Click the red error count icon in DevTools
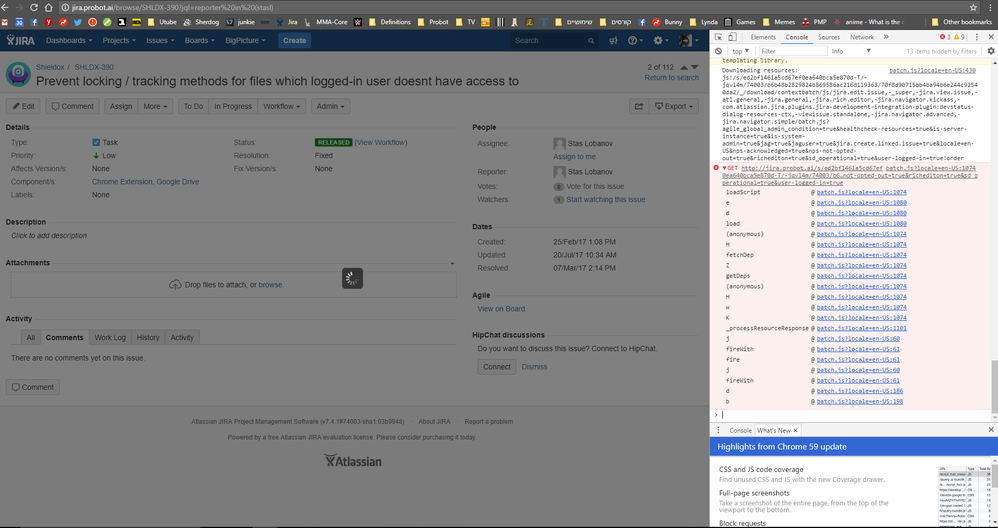Image resolution: width=998 pixels, height=528 pixels. point(943,37)
